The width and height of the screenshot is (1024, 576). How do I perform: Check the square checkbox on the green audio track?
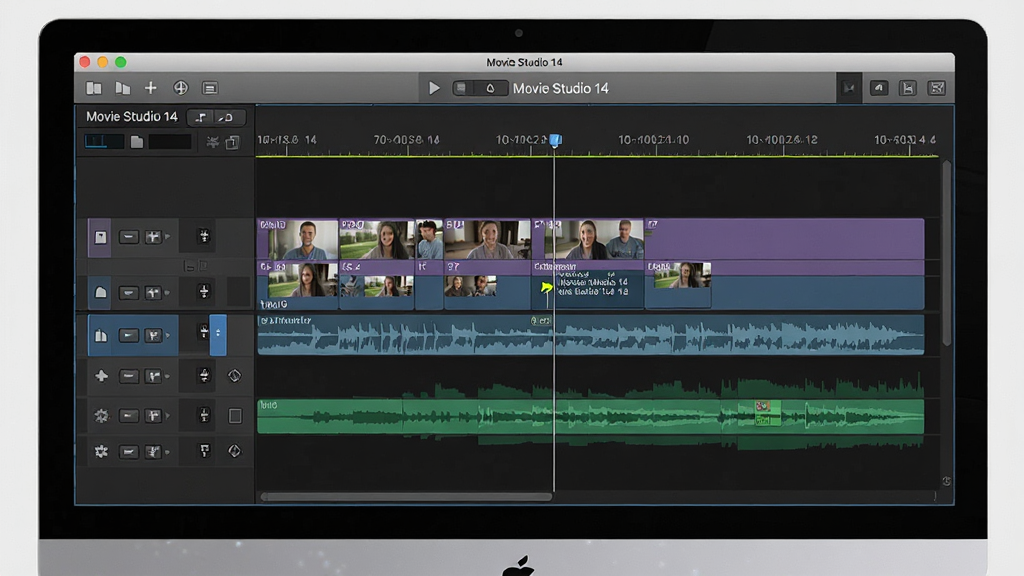tap(235, 416)
